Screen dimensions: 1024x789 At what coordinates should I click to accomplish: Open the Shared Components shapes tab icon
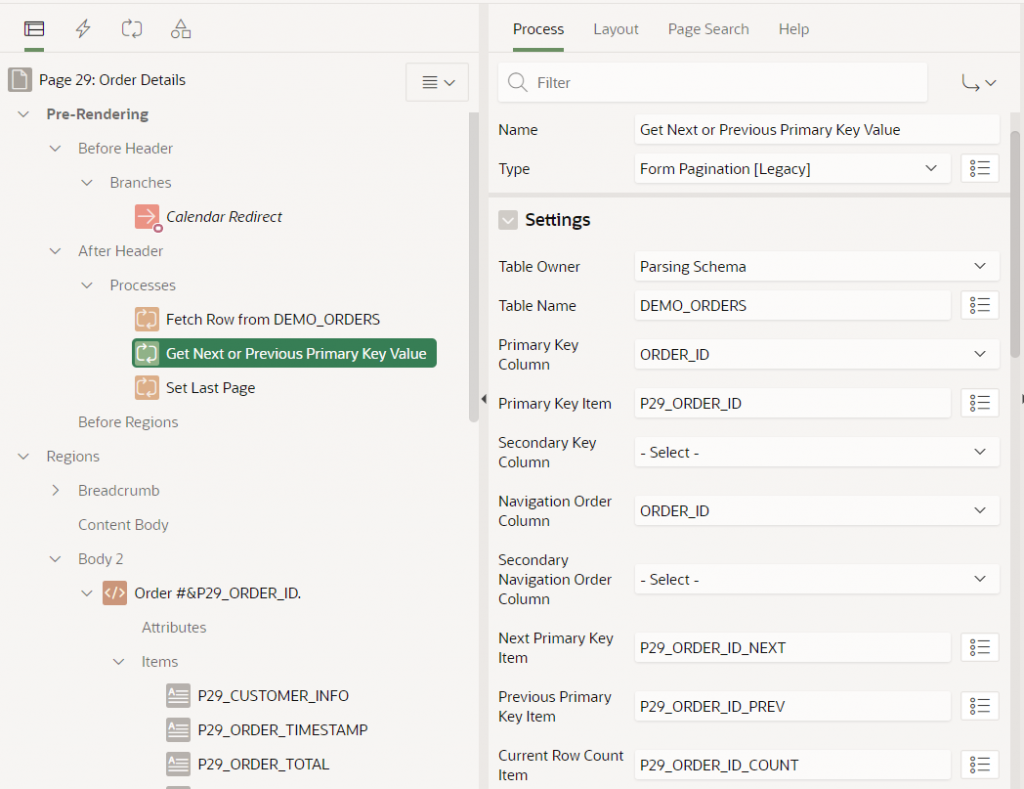click(x=181, y=29)
